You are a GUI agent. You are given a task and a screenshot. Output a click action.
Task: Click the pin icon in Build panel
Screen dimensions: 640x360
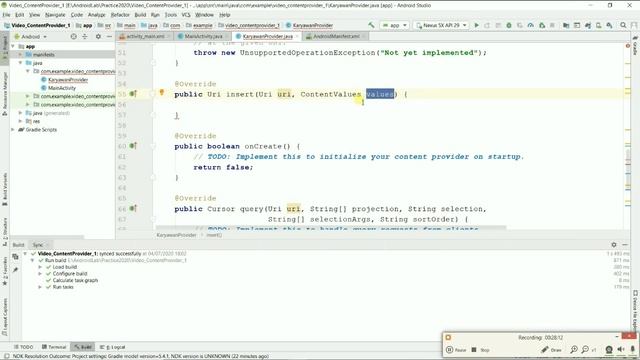tap(16, 270)
